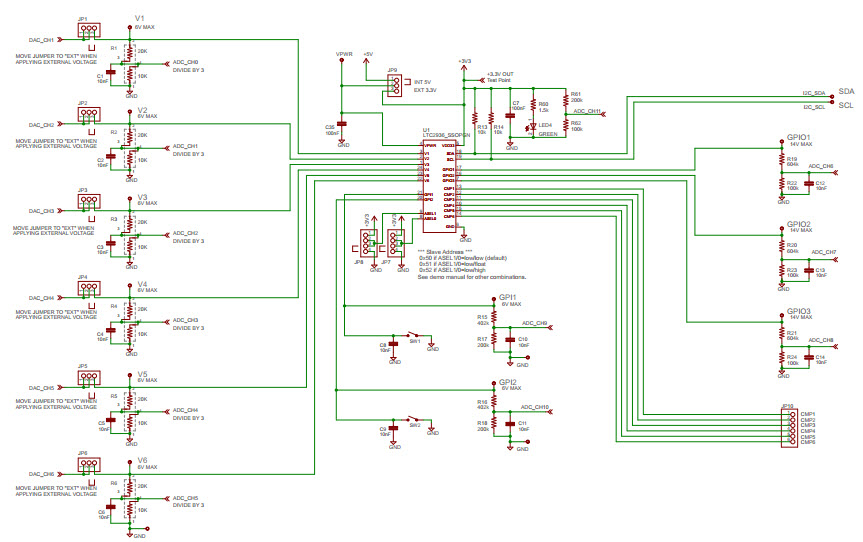The width and height of the screenshot is (863, 542).
Task: Select the JP10 comparator output header
Action: click(x=789, y=428)
